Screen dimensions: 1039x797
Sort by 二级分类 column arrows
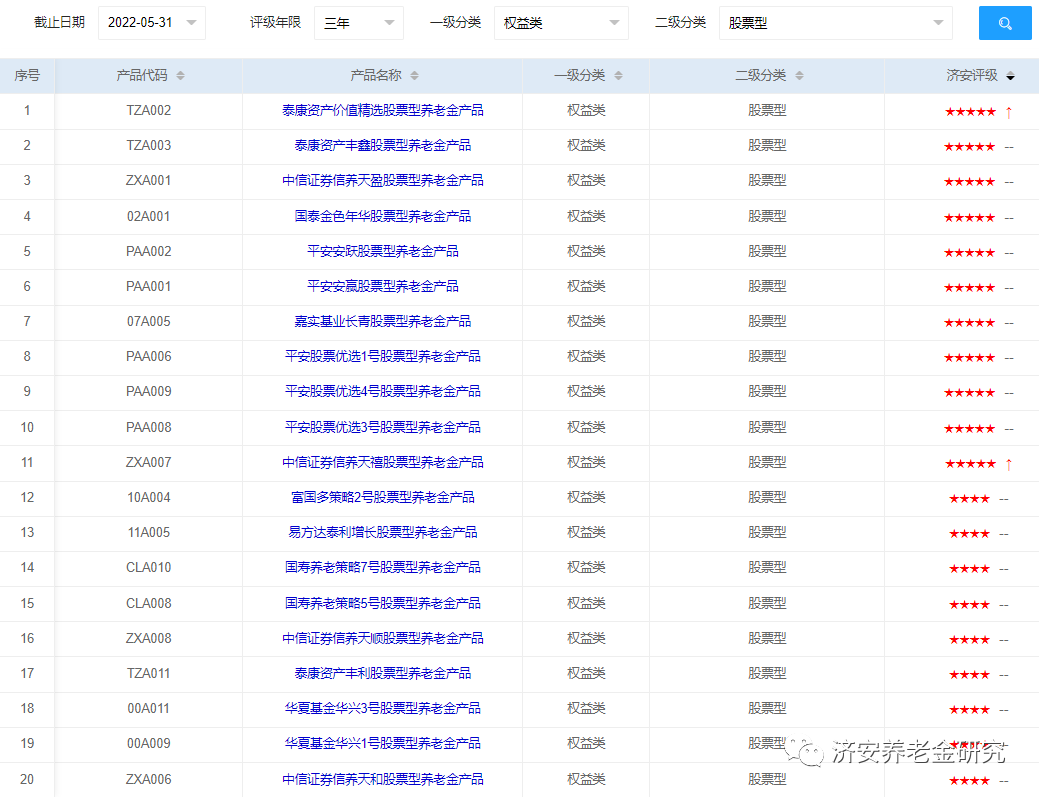[799, 76]
